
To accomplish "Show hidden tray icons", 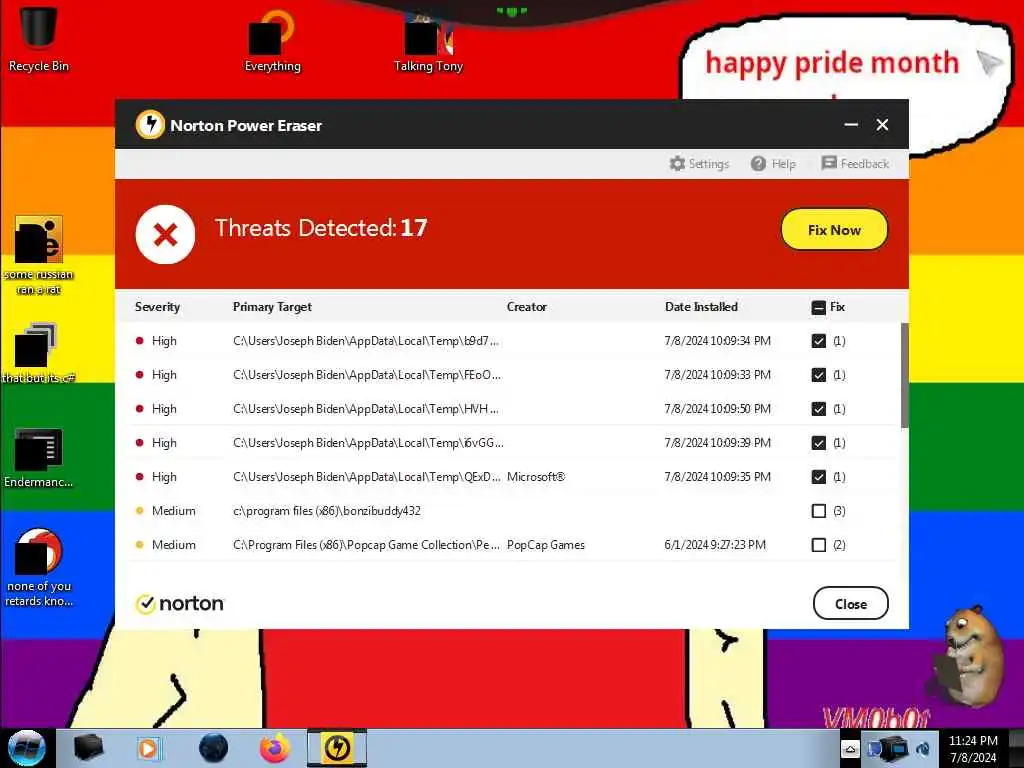I will tap(850, 748).
